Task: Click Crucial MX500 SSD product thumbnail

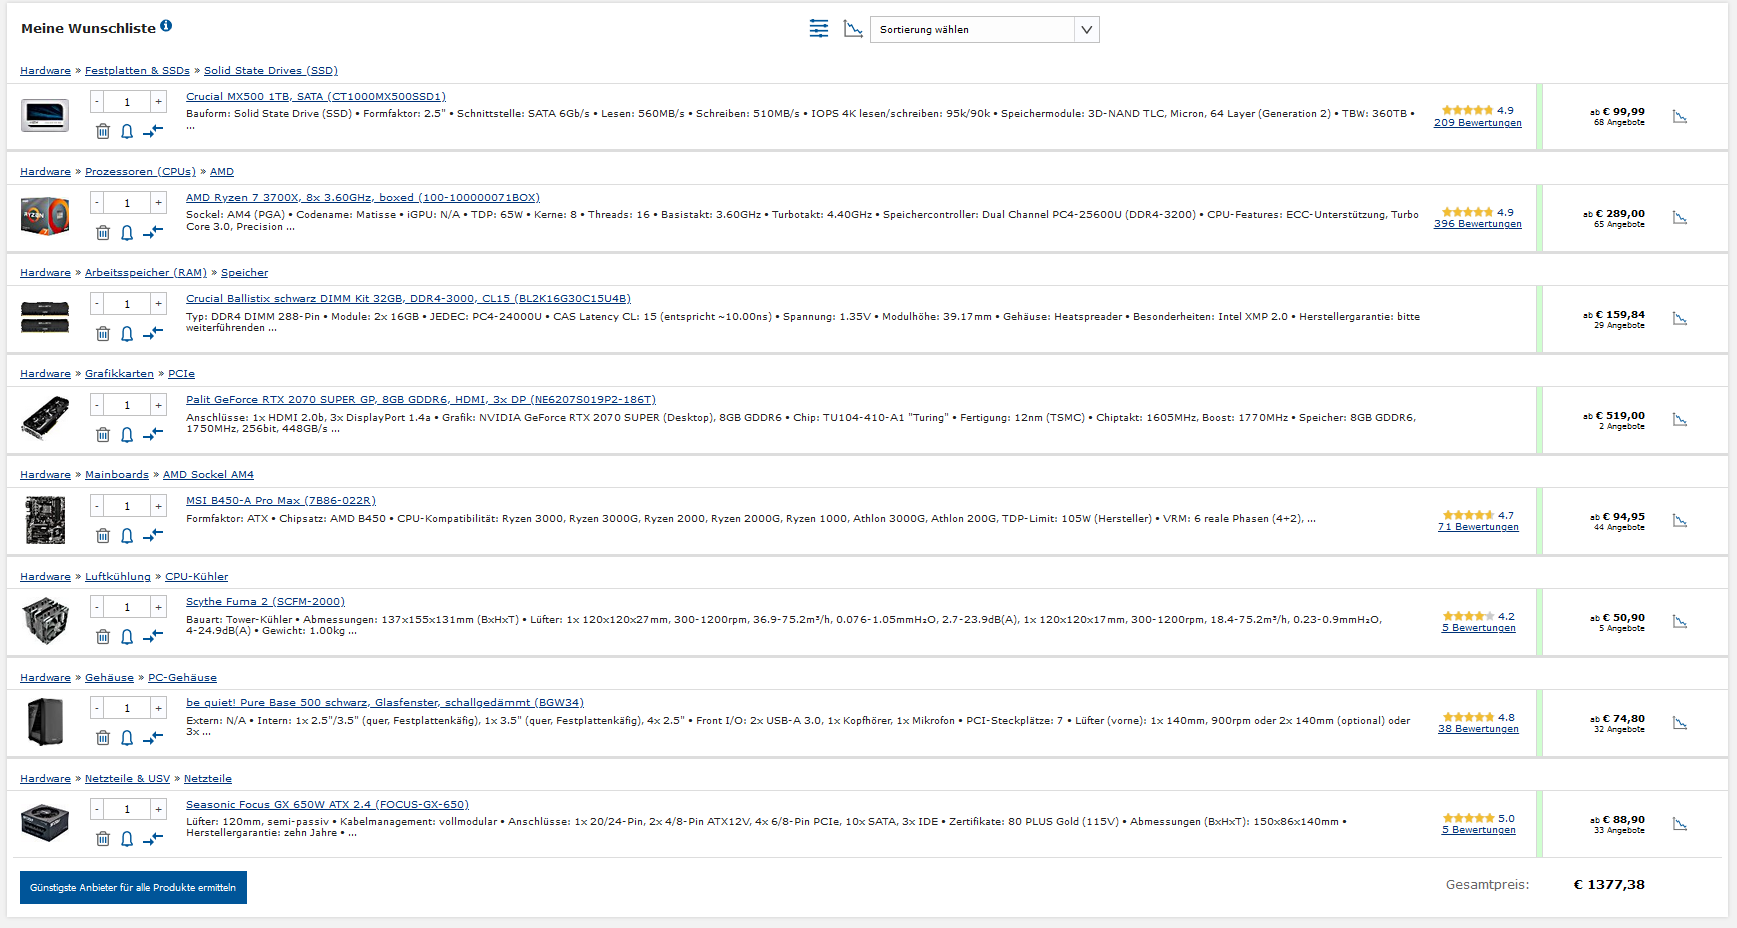Action: (x=45, y=116)
